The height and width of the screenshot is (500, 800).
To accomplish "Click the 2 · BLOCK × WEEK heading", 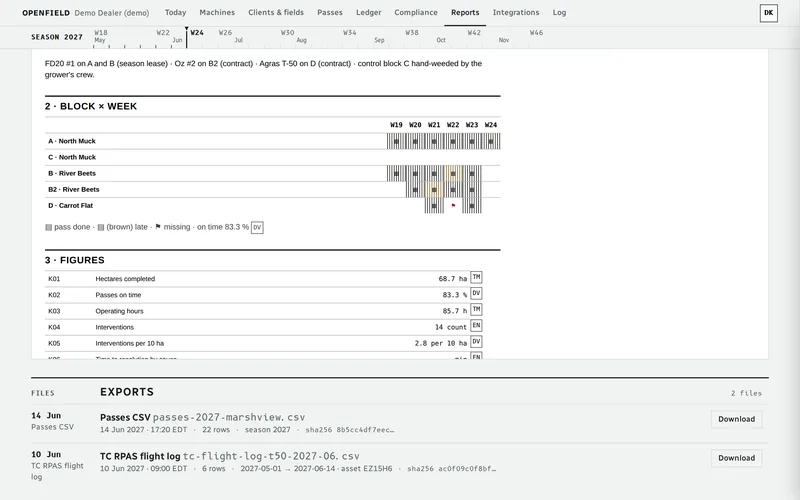I will [91, 107].
